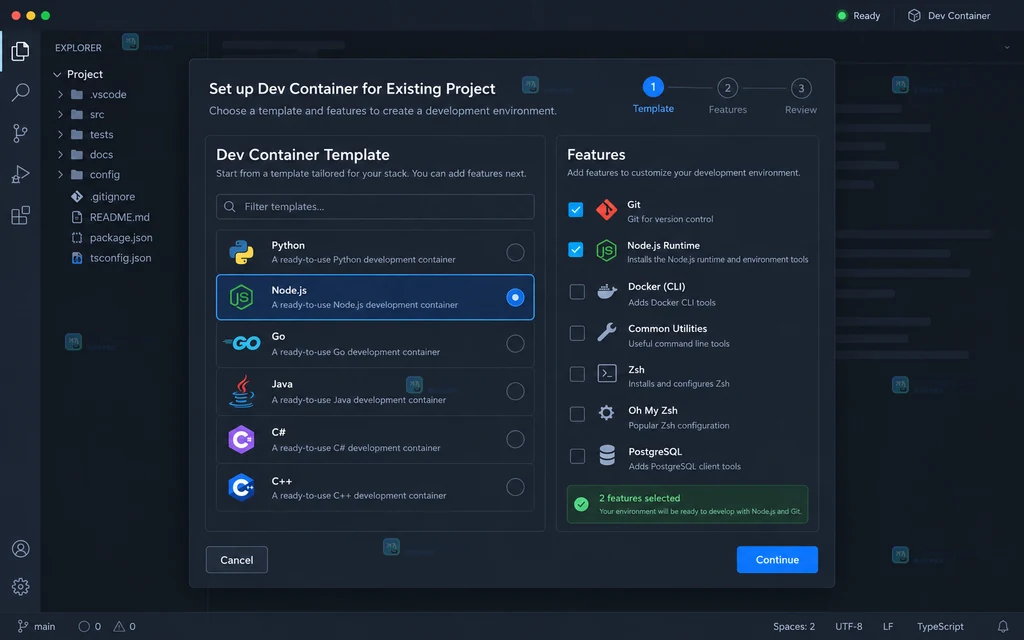Click the errors count icon in status bar
The height and width of the screenshot is (640, 1024).
84,626
